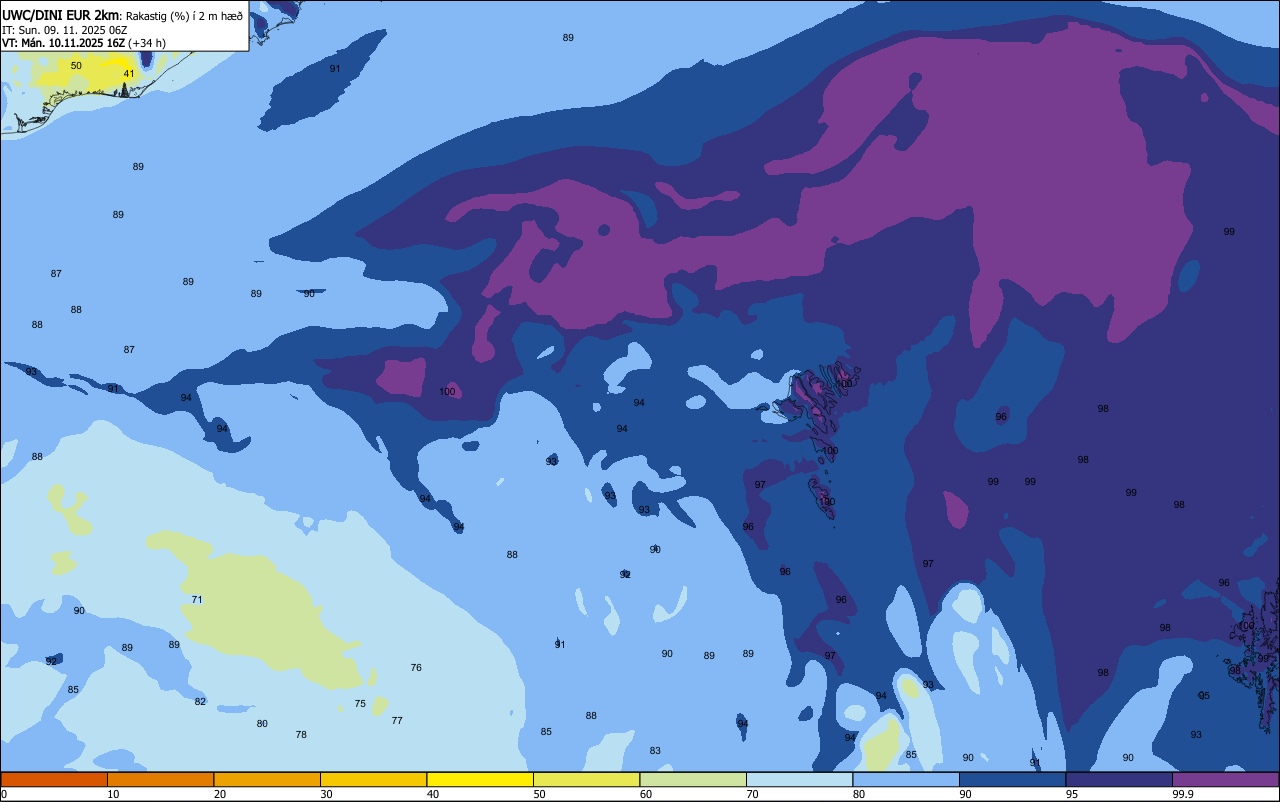Click the humidity value '78' on the map

[x=301, y=735]
